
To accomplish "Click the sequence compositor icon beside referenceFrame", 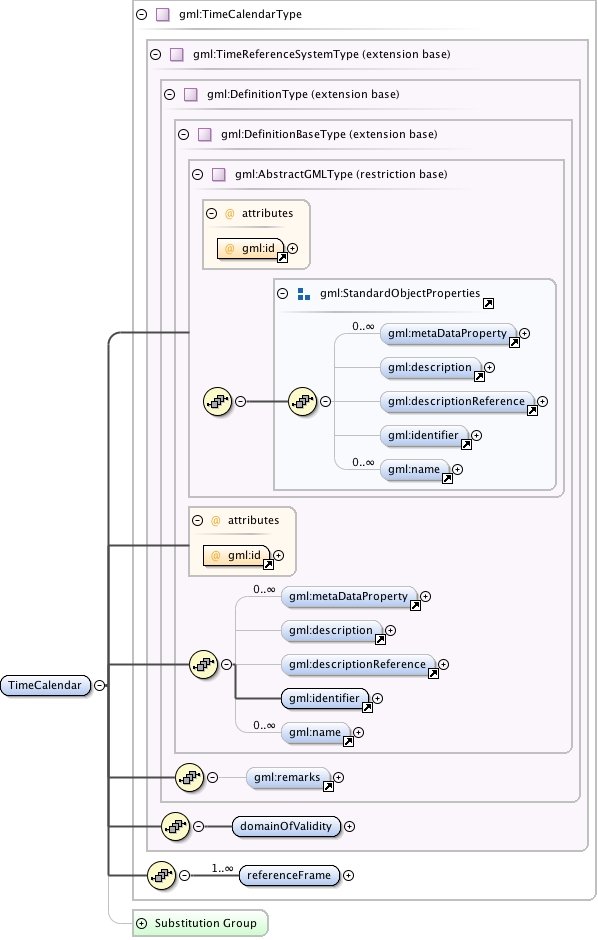I will tap(161, 875).
